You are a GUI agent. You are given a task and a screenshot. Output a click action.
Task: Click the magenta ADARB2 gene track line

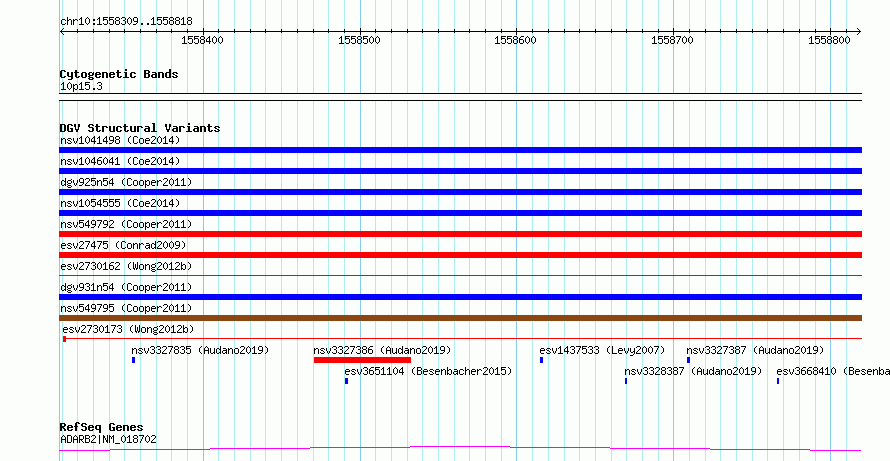460,449
